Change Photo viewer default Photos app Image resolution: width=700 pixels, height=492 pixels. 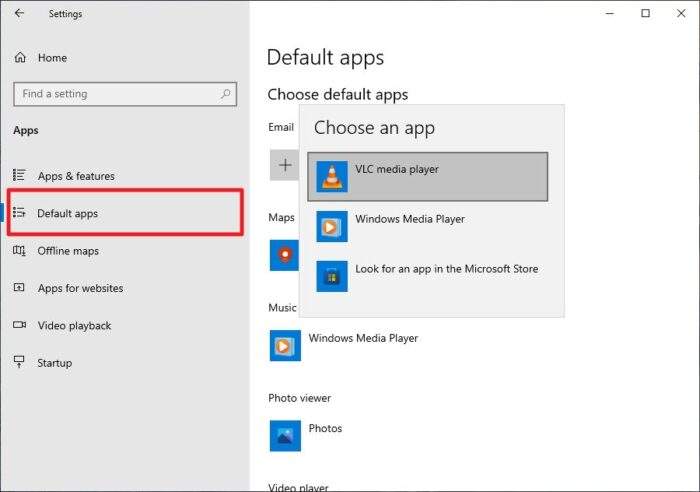(x=325, y=428)
